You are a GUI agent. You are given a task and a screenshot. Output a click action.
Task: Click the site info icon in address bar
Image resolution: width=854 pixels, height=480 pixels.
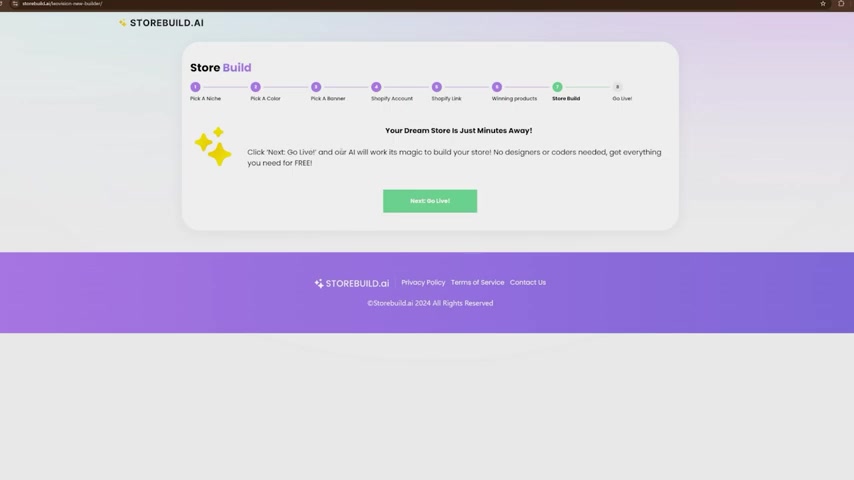pos(15,4)
